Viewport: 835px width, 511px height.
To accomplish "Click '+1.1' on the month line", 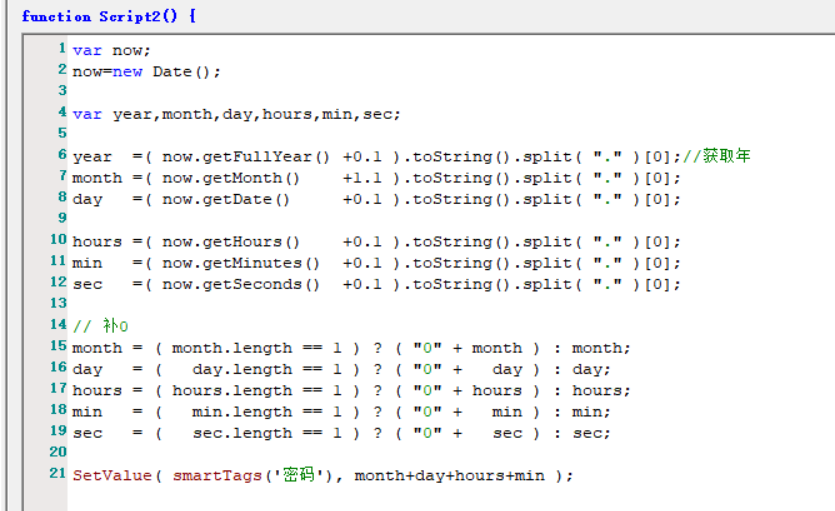I will tap(362, 178).
